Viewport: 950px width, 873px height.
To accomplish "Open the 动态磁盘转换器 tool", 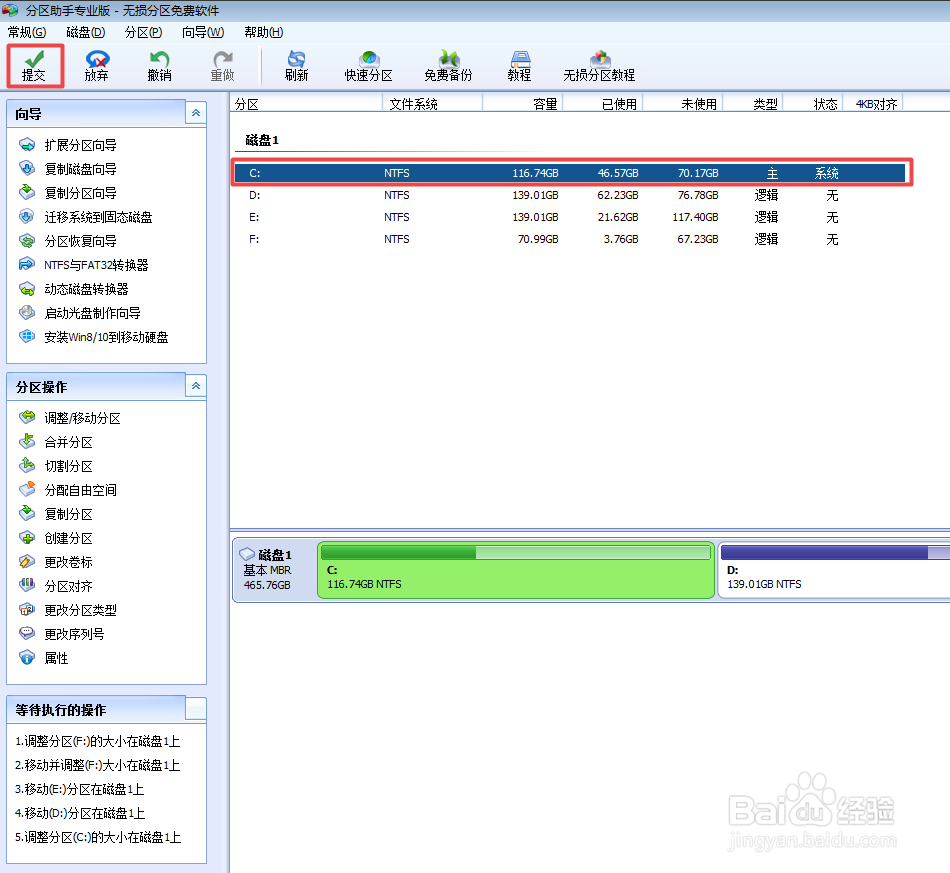I will 74,289.
